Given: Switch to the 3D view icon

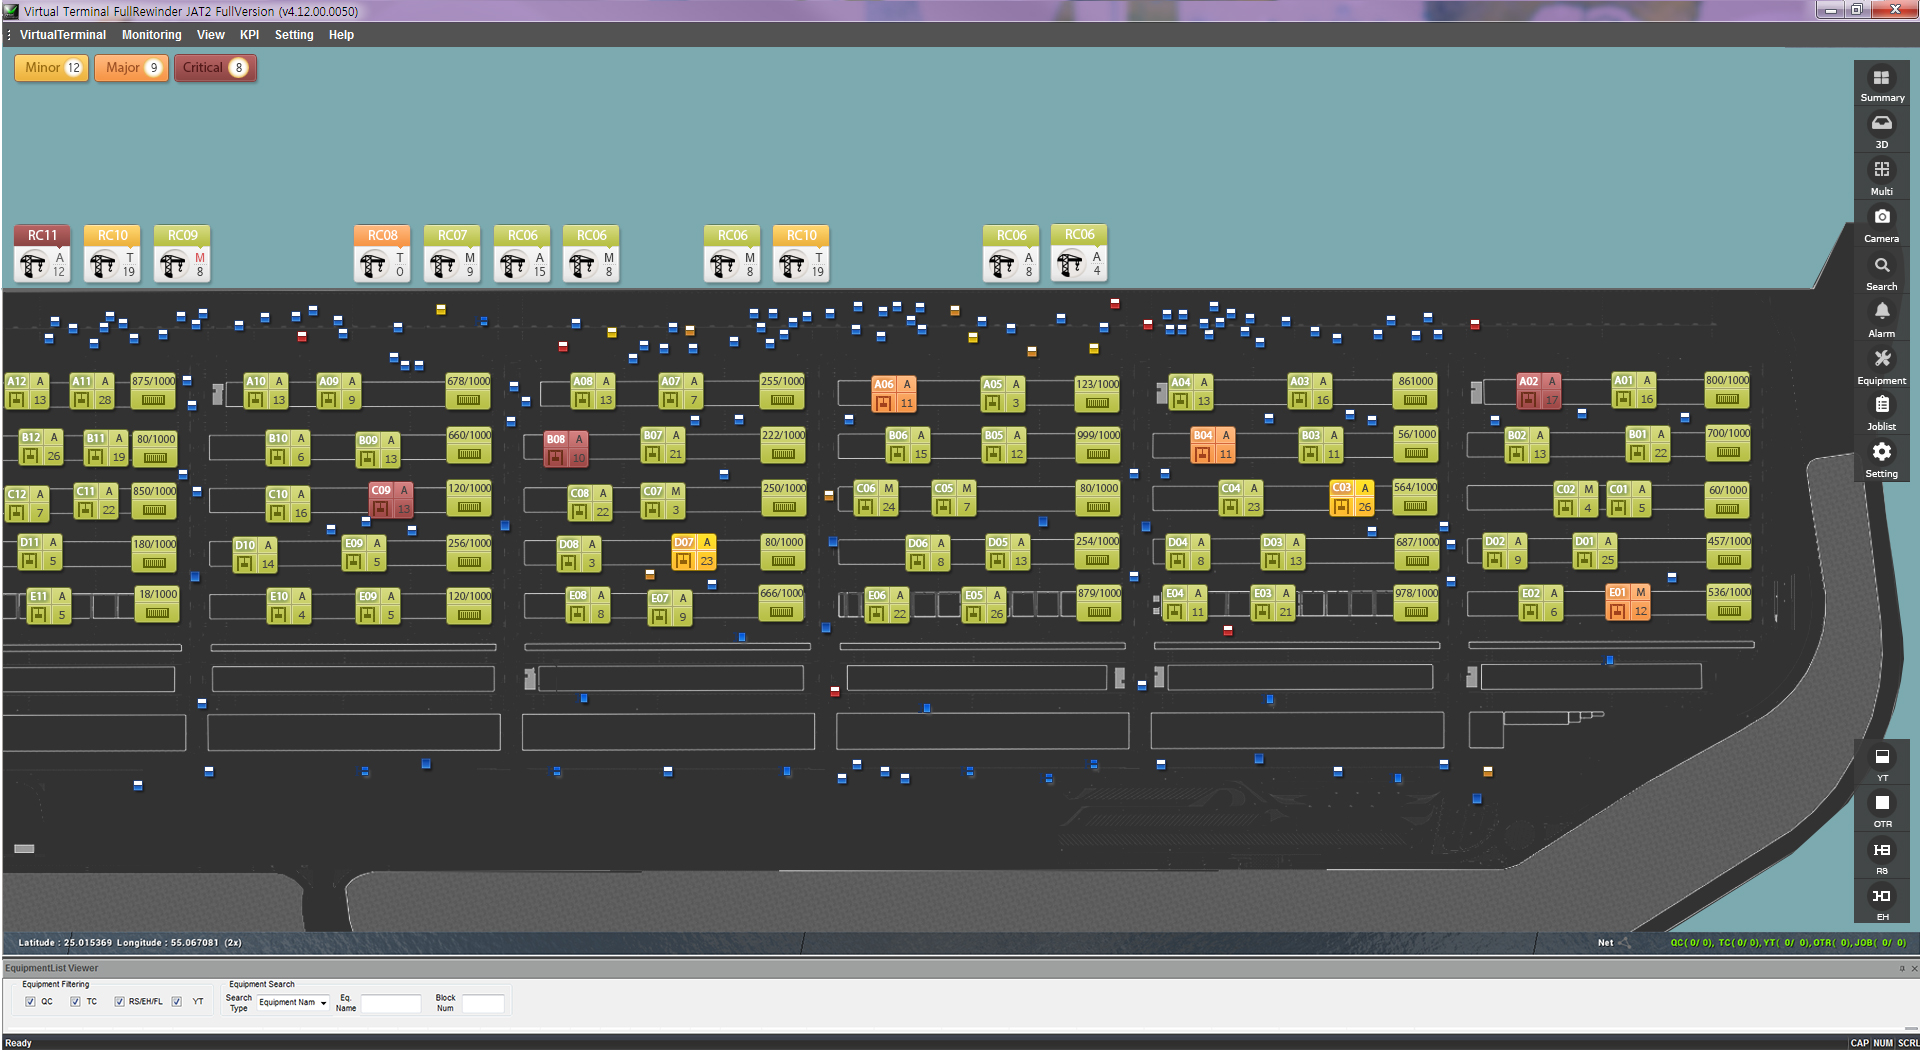Looking at the screenshot, I should 1881,125.
